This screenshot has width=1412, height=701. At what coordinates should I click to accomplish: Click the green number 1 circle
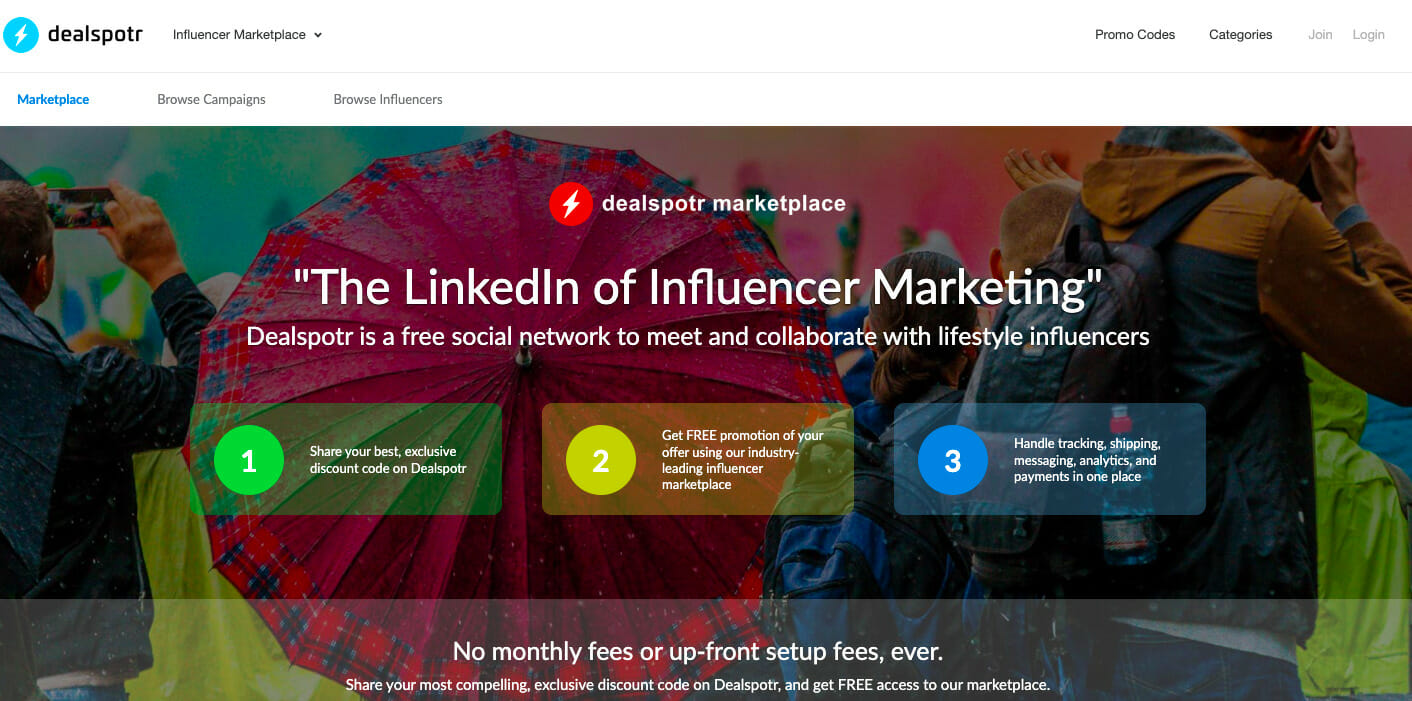tap(249, 460)
